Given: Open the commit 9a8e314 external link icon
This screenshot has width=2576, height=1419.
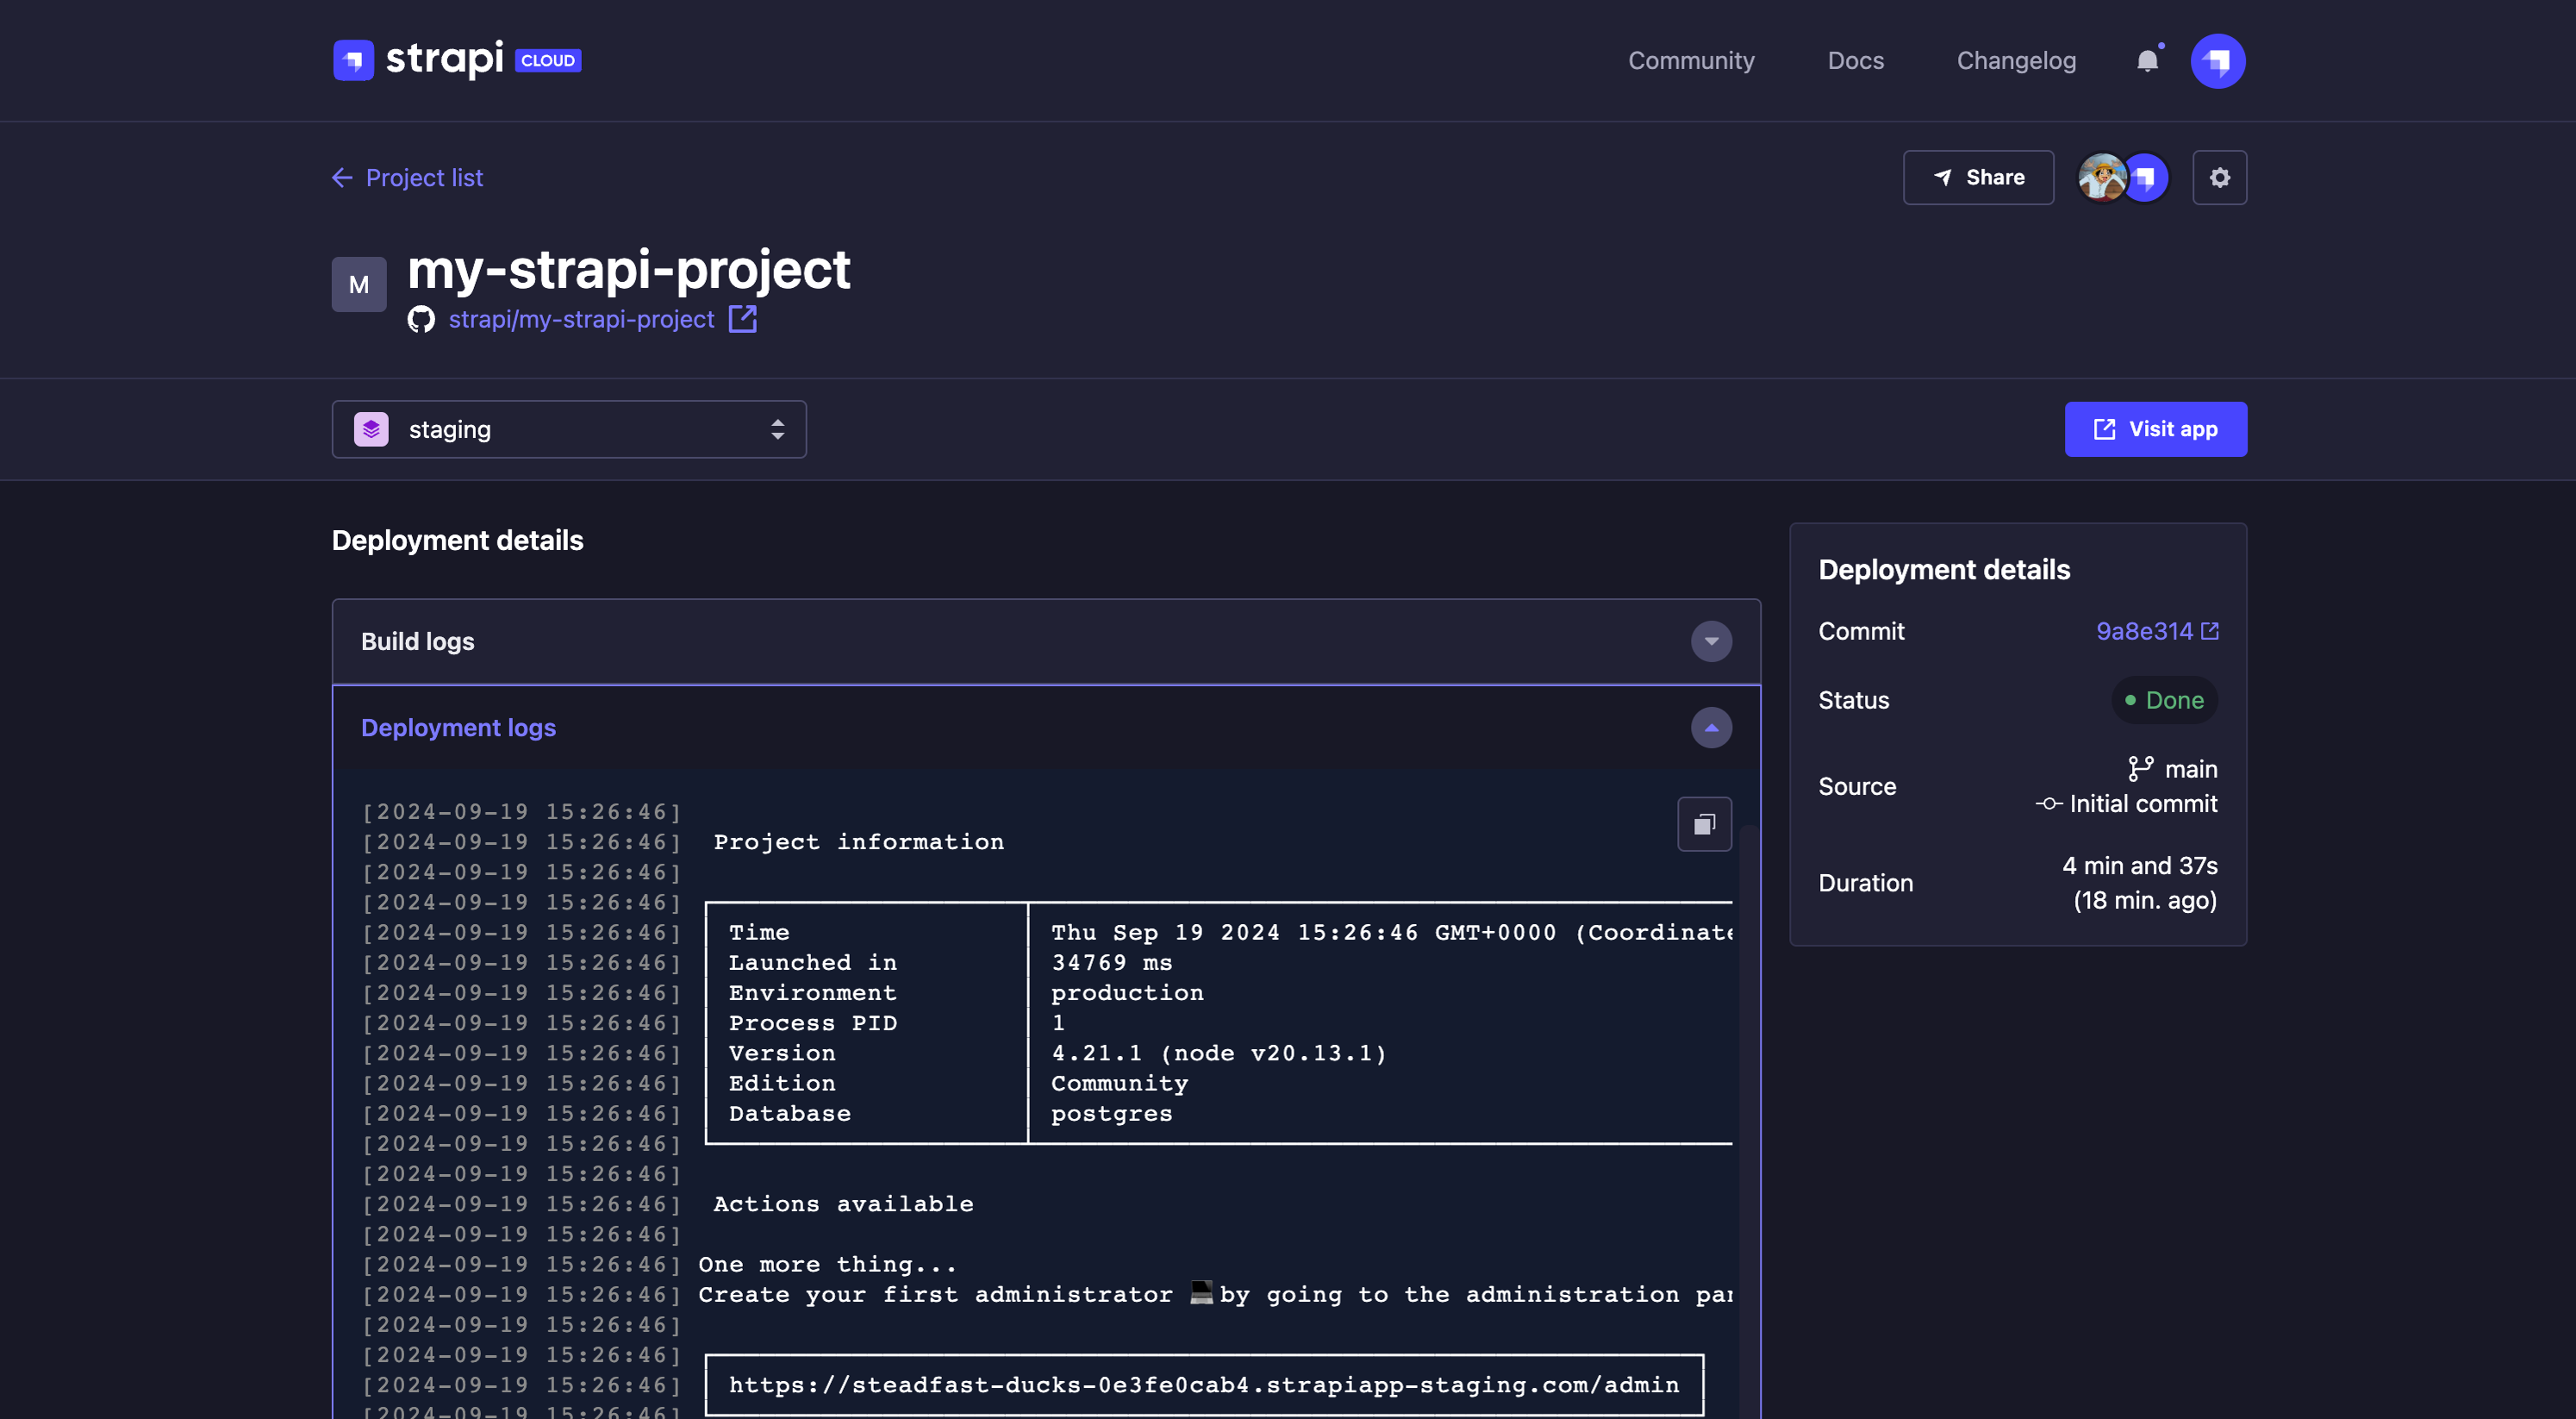Looking at the screenshot, I should 2210,631.
